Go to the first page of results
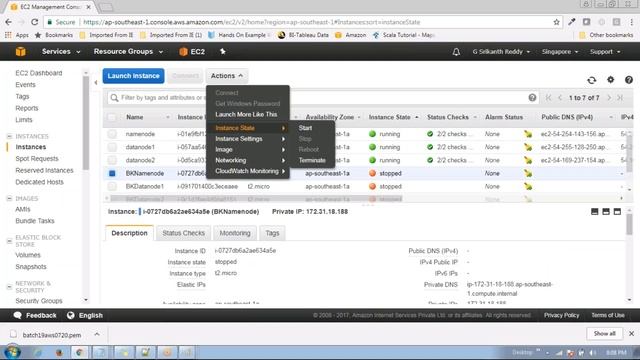The width and height of the screenshot is (640, 360). click(x=548, y=98)
